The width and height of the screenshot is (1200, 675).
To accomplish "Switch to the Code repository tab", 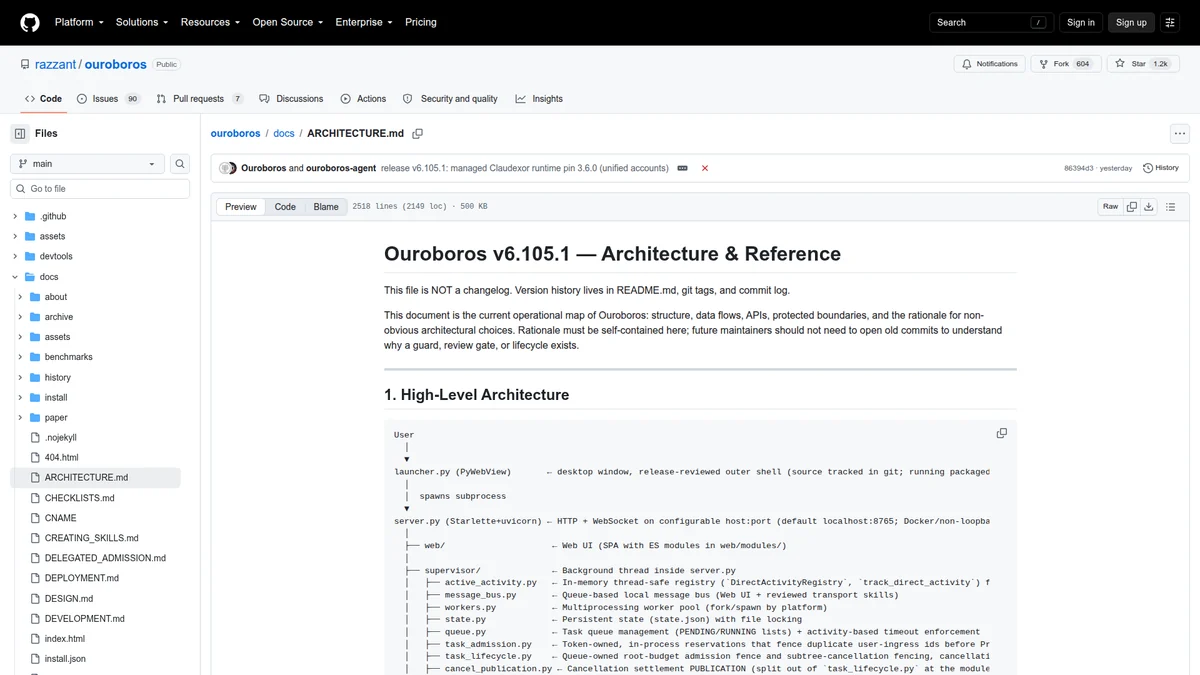I will 43,99.
